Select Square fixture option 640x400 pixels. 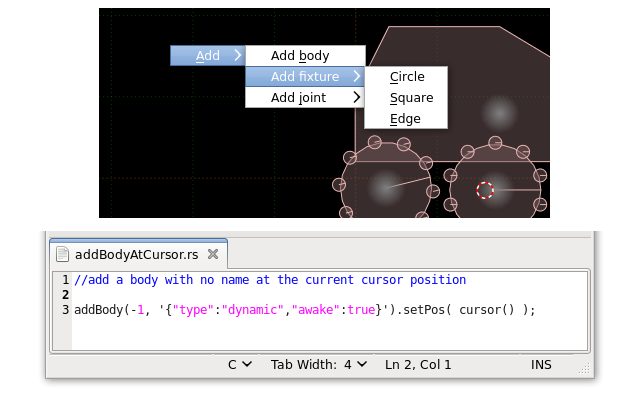pos(410,98)
